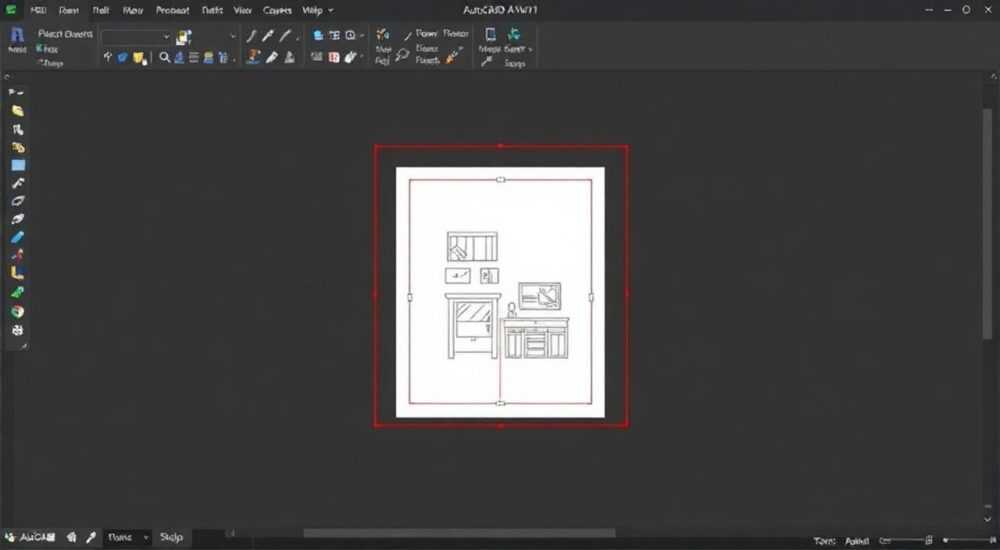Screen dimensions: 1000x550
Task: Click the magnifier zoom icon in ribbon
Action: [x=165, y=57]
